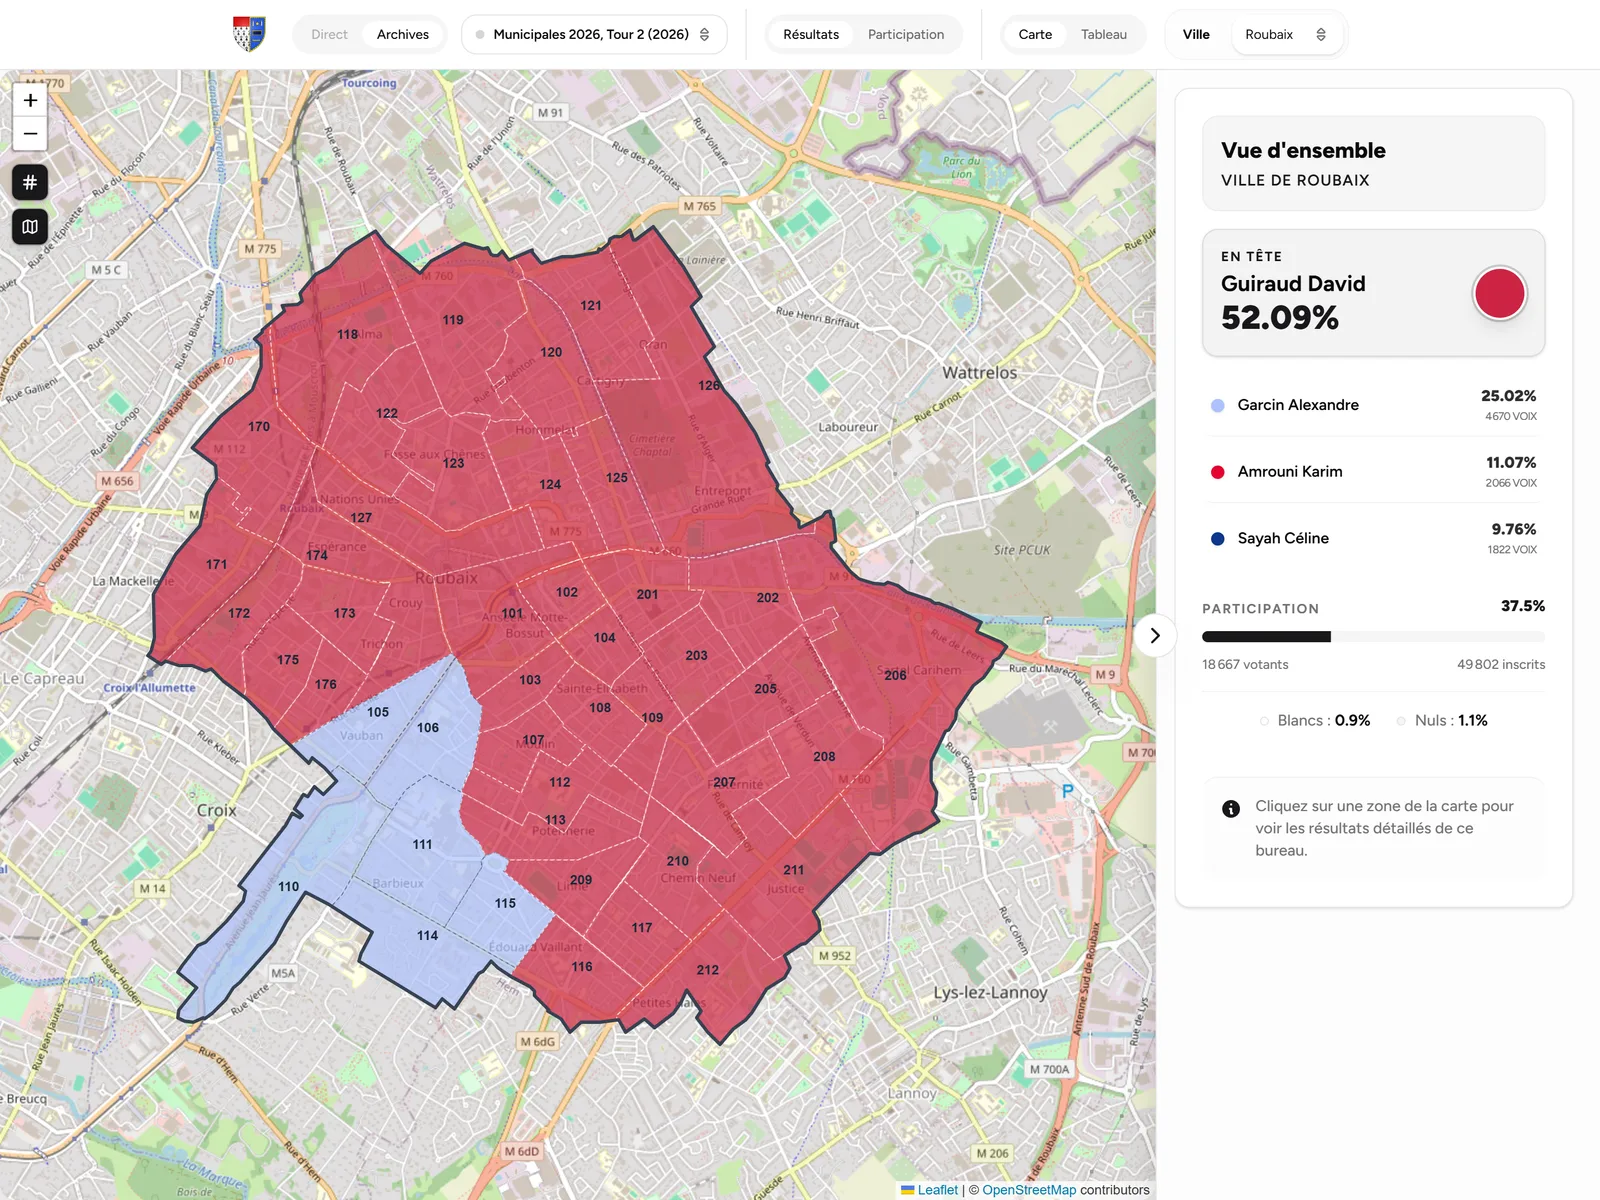Switch to Carte display
The width and height of the screenshot is (1600, 1200).
(1035, 34)
